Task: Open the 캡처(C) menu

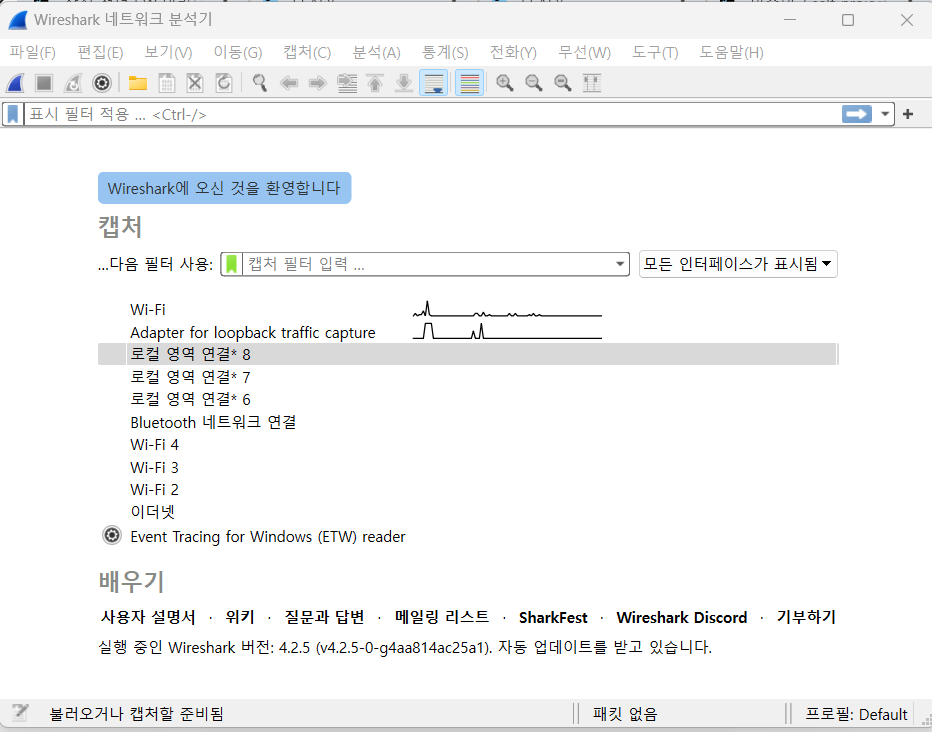Action: pos(307,53)
